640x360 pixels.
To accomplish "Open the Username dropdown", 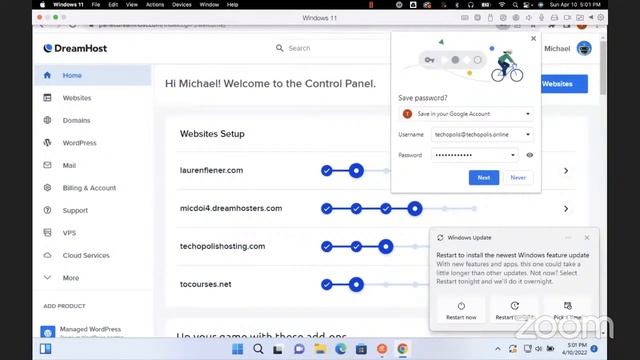I will click(528, 134).
